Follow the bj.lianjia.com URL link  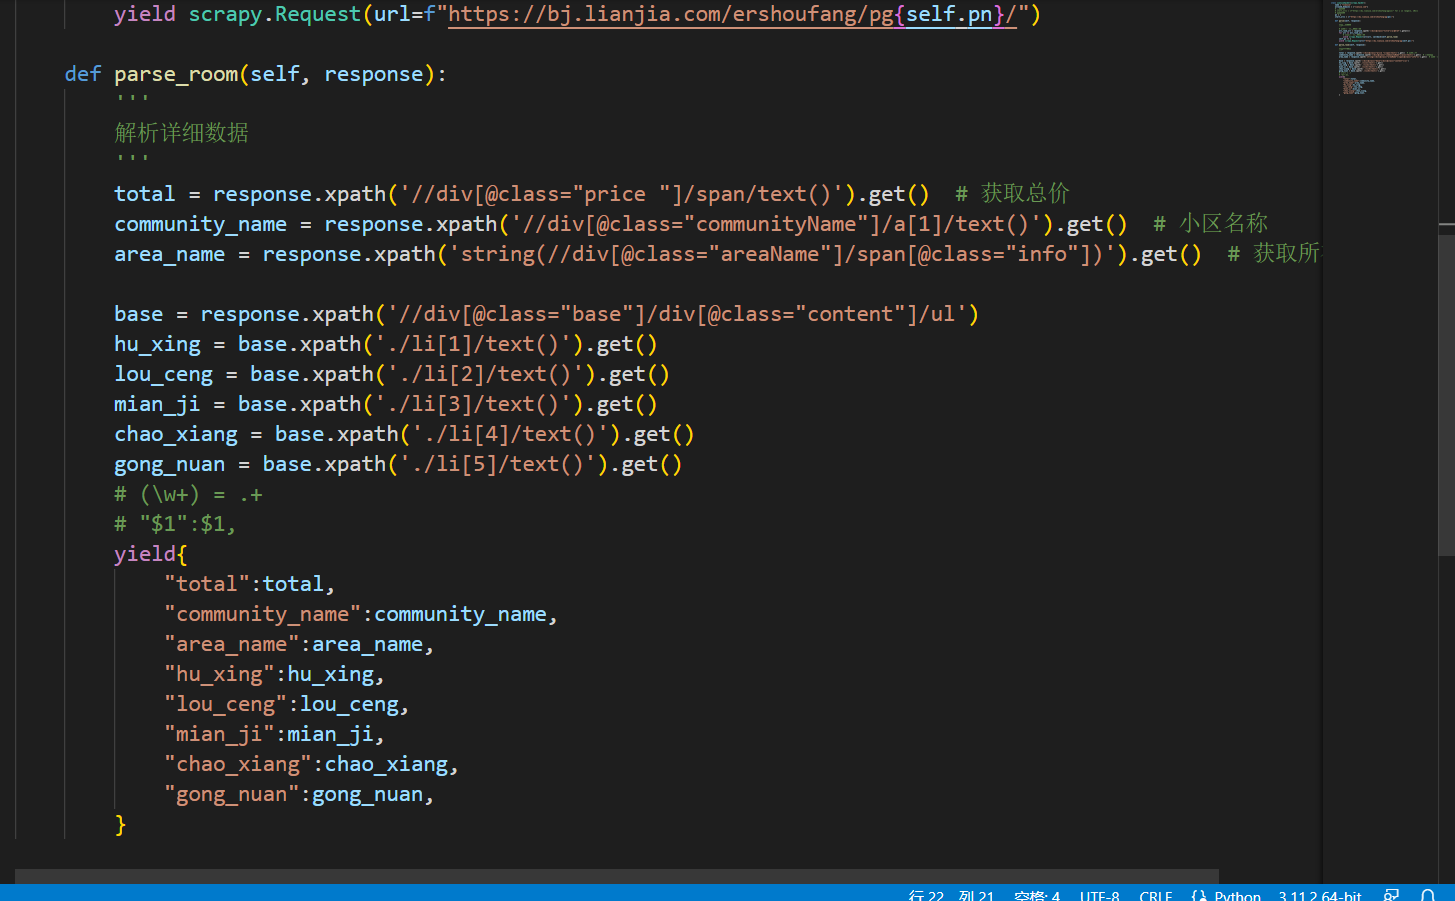click(x=732, y=14)
